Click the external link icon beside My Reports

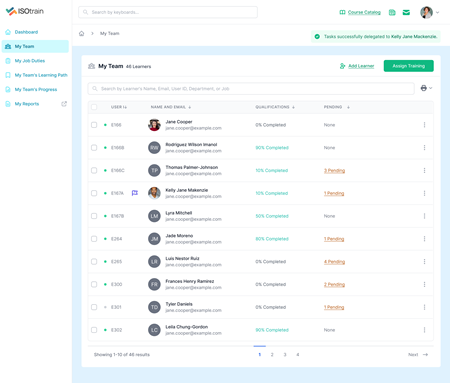[64, 104]
